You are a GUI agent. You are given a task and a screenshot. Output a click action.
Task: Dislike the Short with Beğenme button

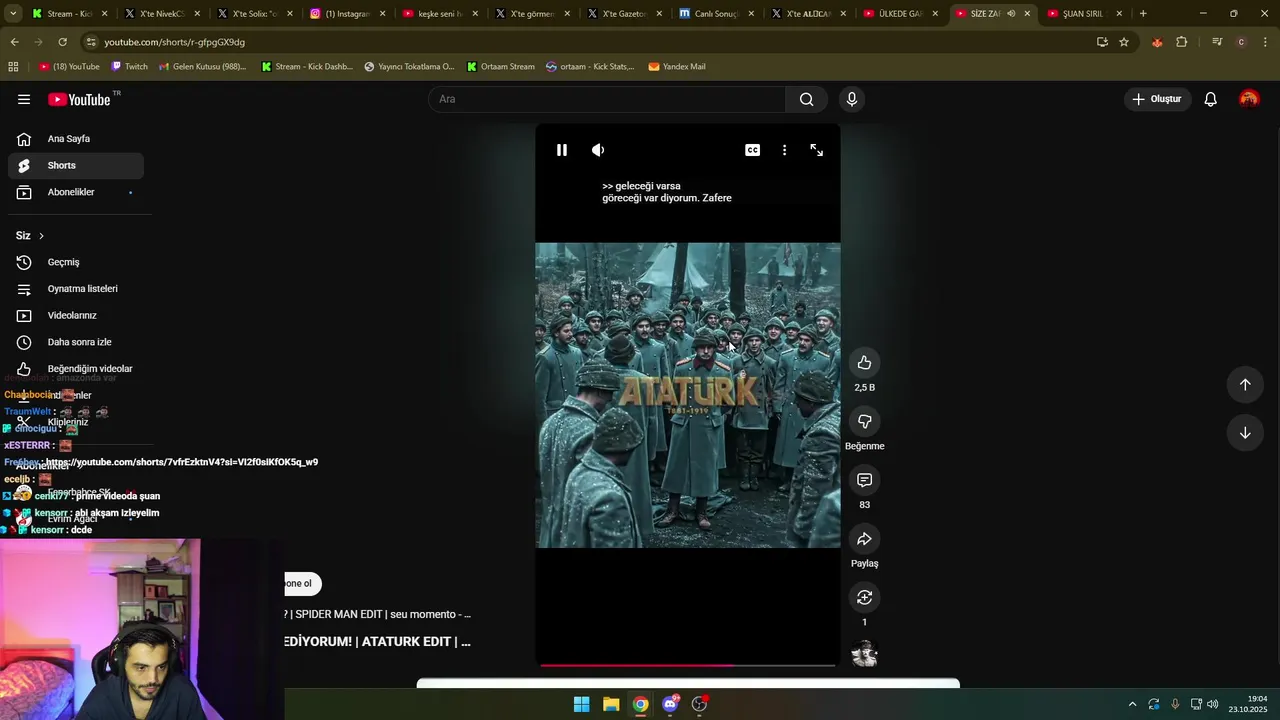pyautogui.click(x=865, y=421)
